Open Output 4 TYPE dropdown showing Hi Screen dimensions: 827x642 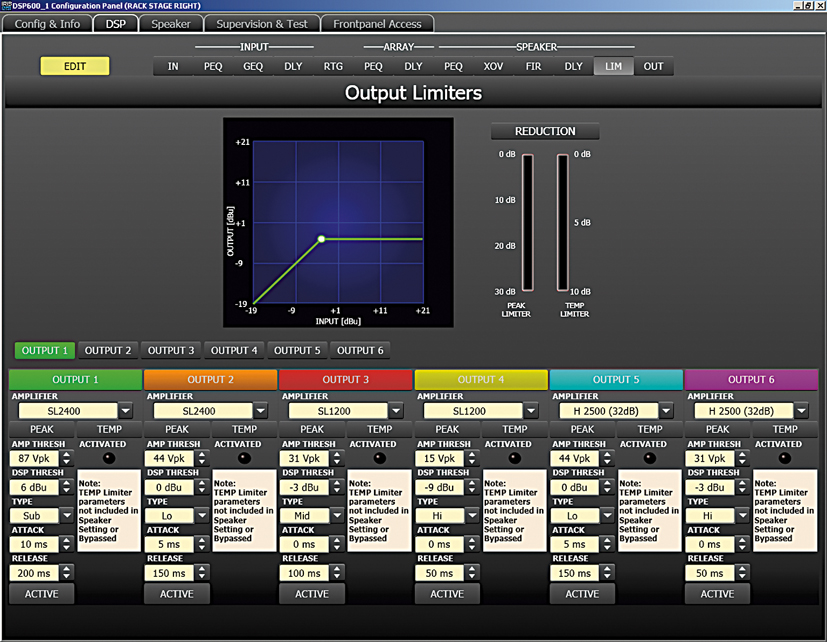coord(447,515)
